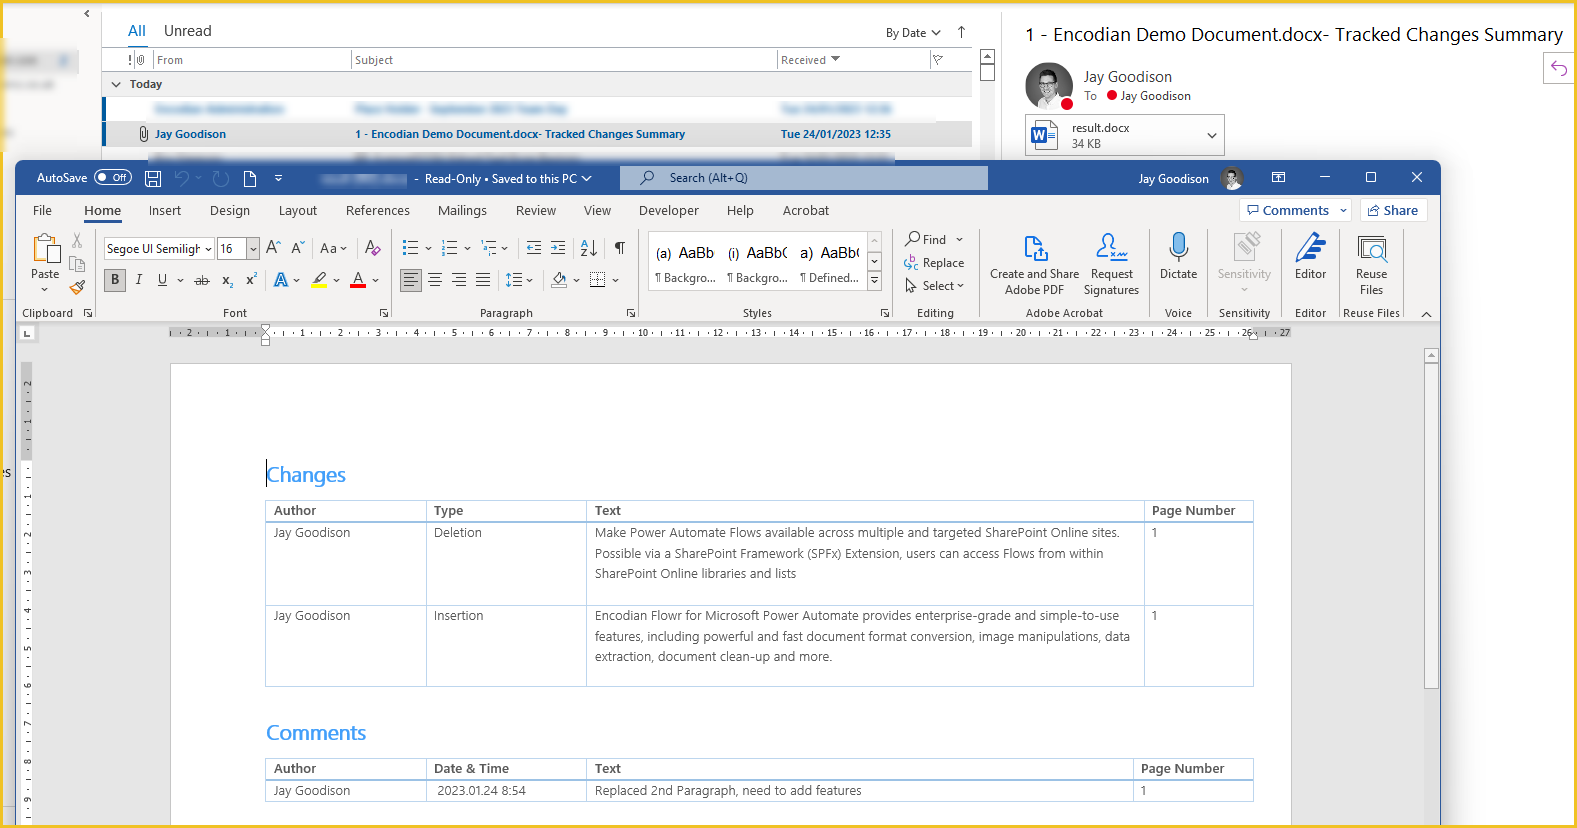Click the Cut scissors icon
This screenshot has width=1577, height=828.
[77, 242]
